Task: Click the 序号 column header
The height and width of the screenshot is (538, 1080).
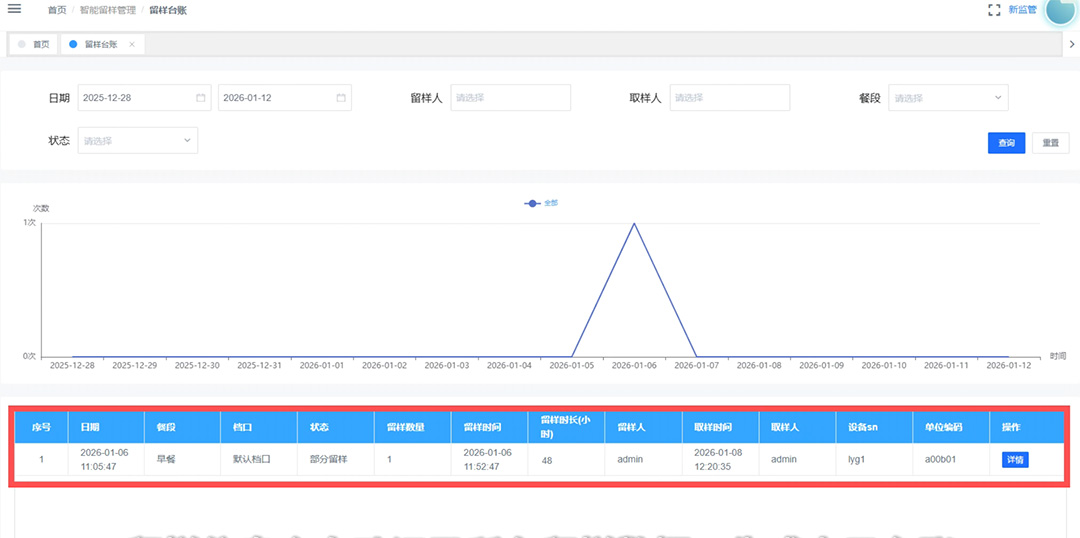Action: pos(41,427)
